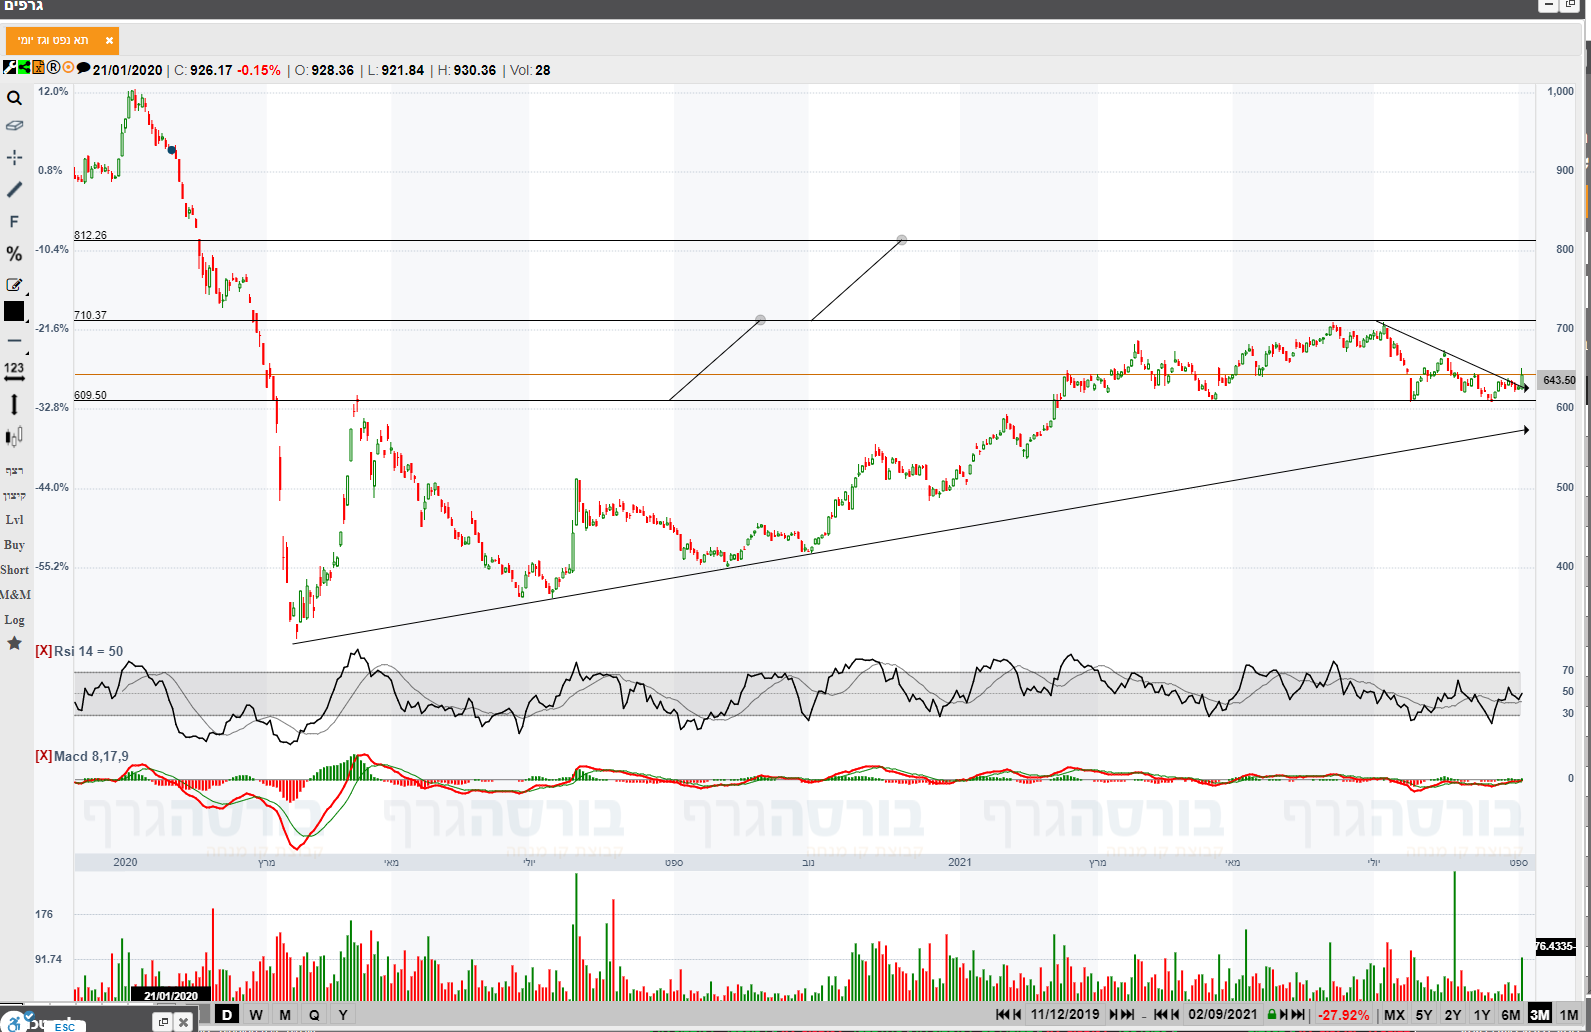Click the ESC button at bottom left
Viewport: 1591px width, 1032px height.
65,1027
